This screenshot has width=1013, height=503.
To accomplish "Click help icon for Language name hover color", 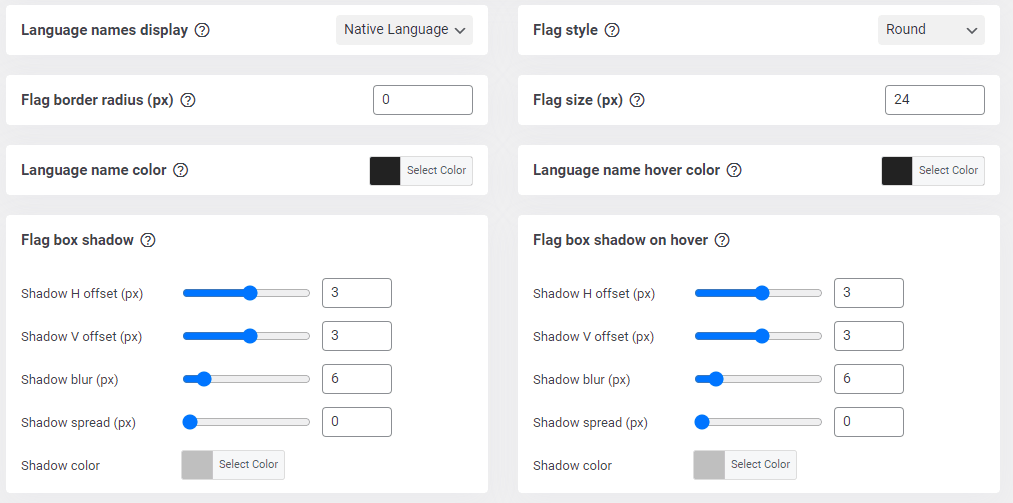I will pyautogui.click(x=734, y=170).
